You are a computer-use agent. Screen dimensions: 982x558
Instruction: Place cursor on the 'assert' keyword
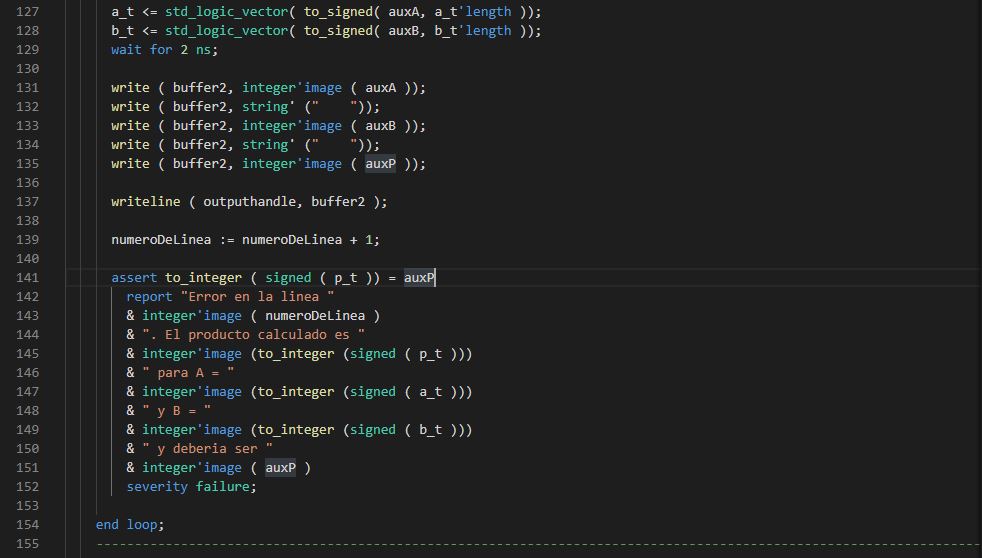[134, 278]
